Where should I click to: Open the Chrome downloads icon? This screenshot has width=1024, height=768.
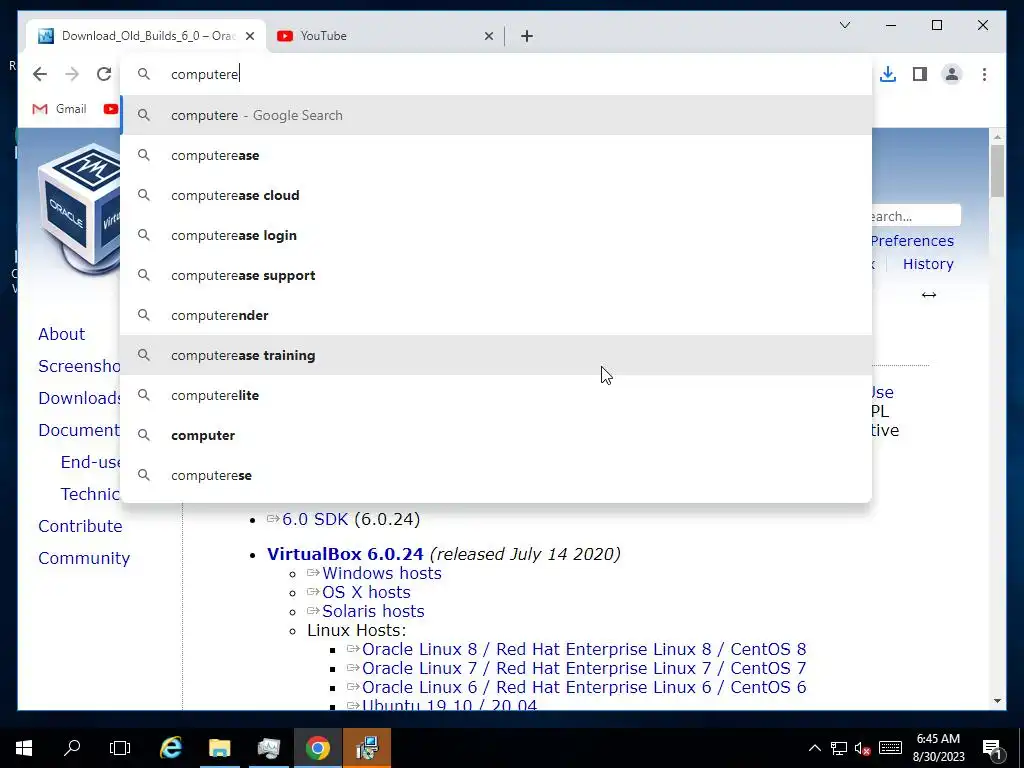[888, 74]
